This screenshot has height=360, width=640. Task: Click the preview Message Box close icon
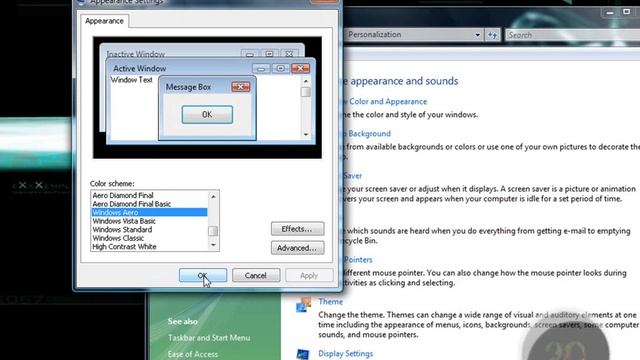240,87
